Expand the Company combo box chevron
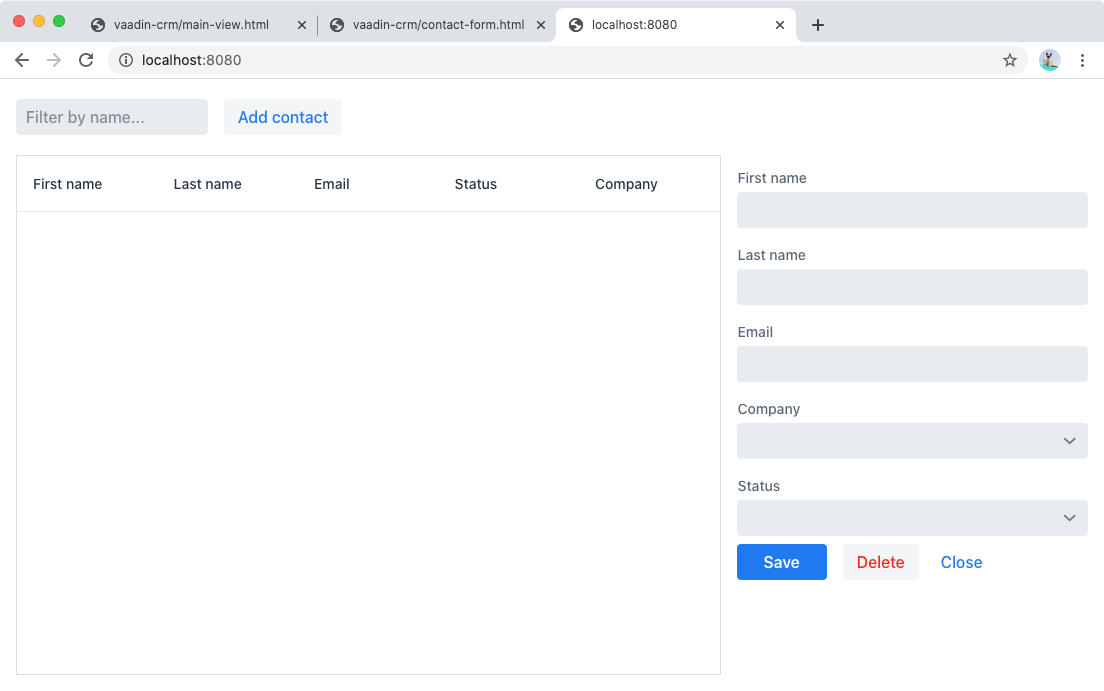1104x691 pixels. pos(1068,441)
